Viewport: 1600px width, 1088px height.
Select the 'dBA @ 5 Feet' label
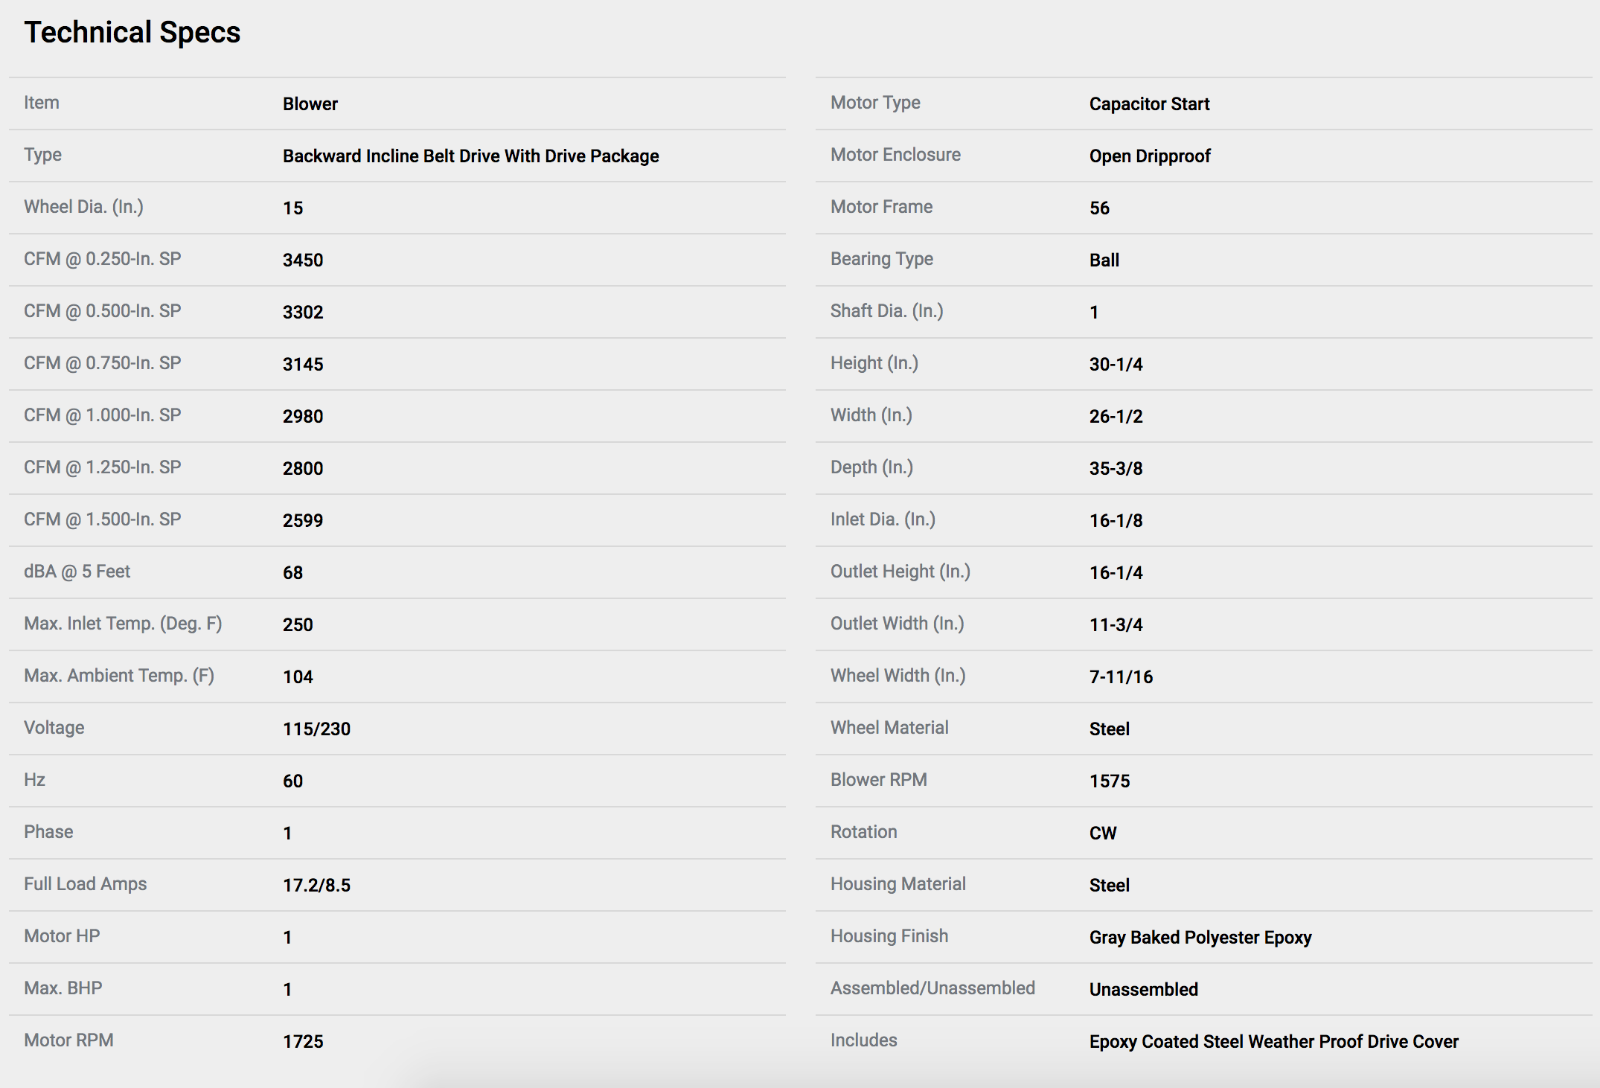[77, 571]
